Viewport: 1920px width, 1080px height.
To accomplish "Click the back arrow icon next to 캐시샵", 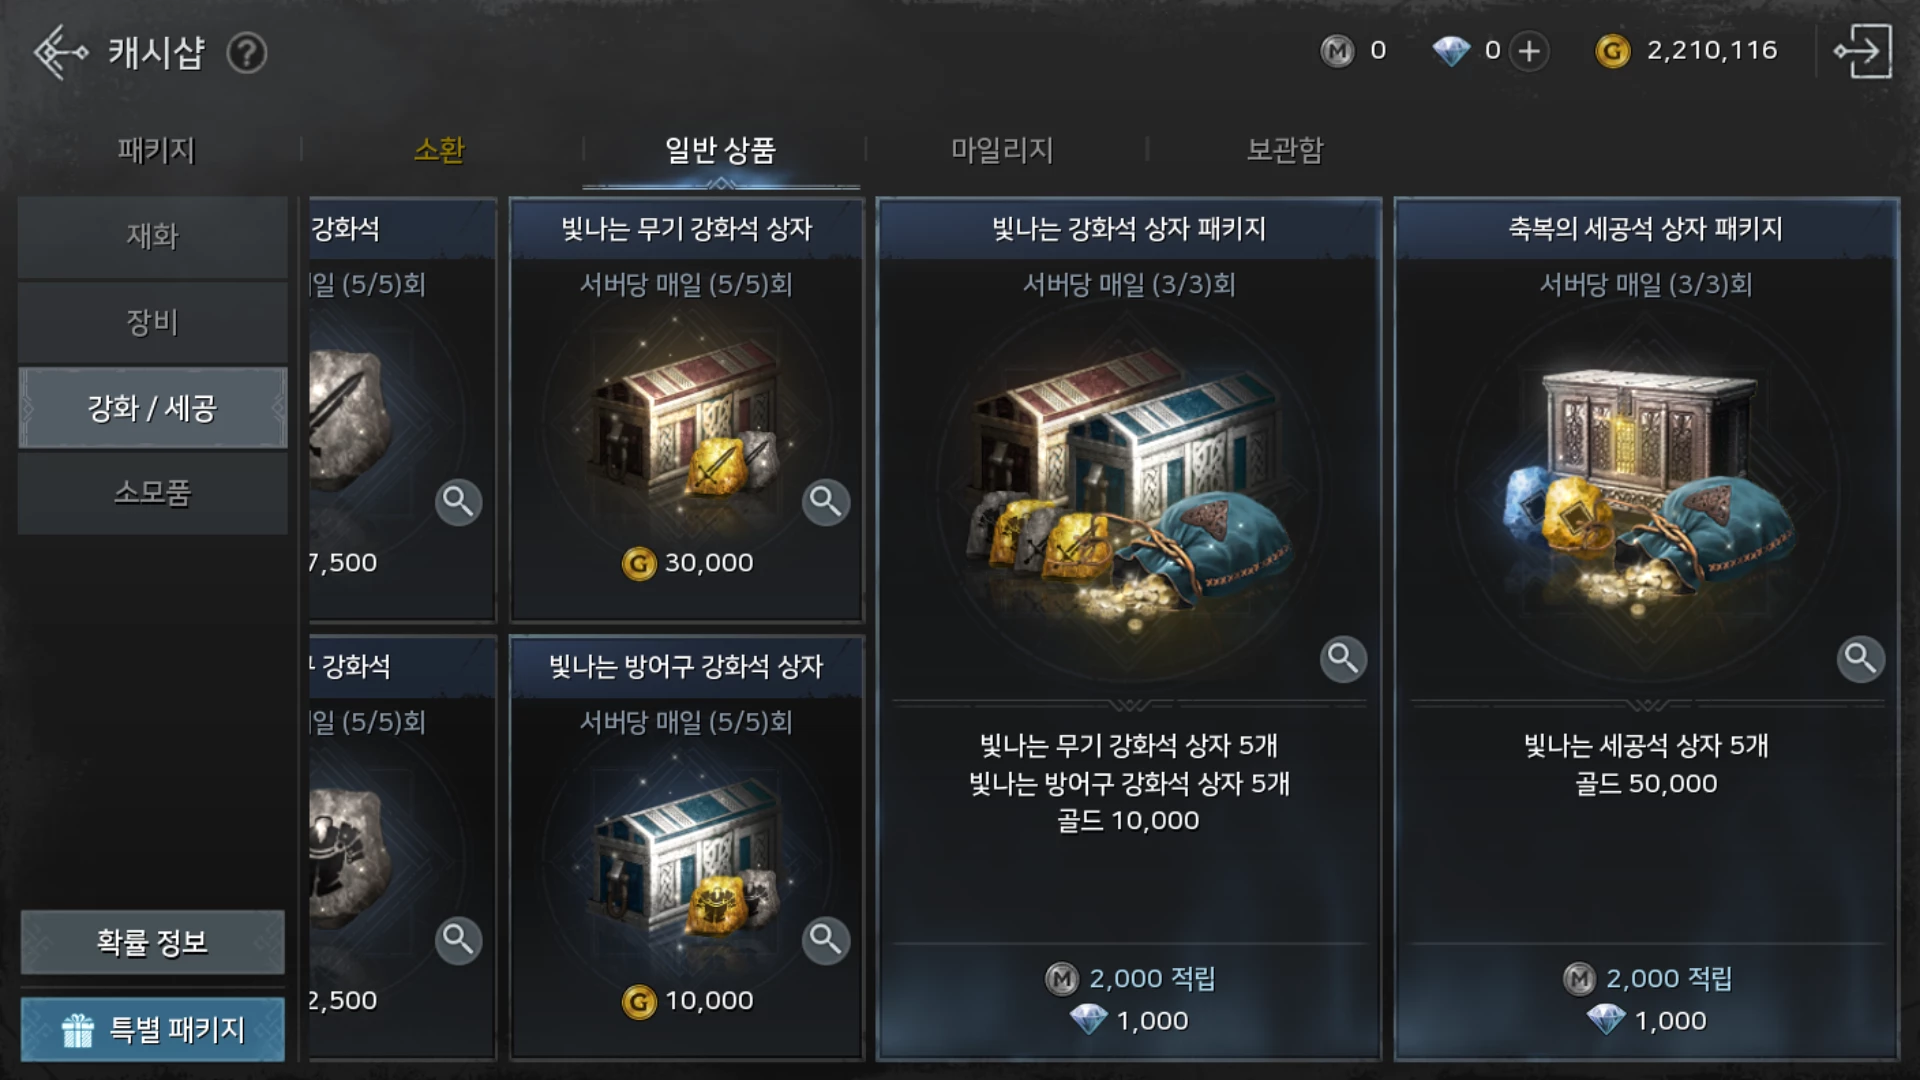I will point(60,52).
